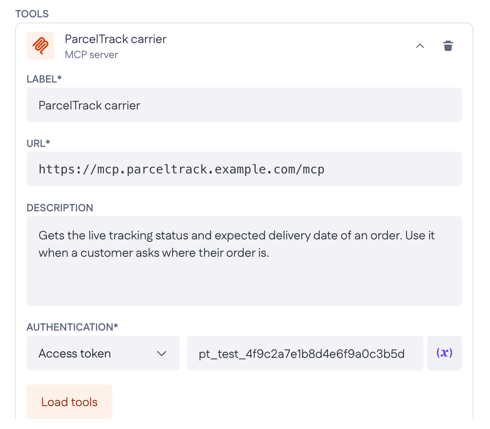Screen dimensions: 490x429
Task: Click the description text about live tracking
Action: 236,244
